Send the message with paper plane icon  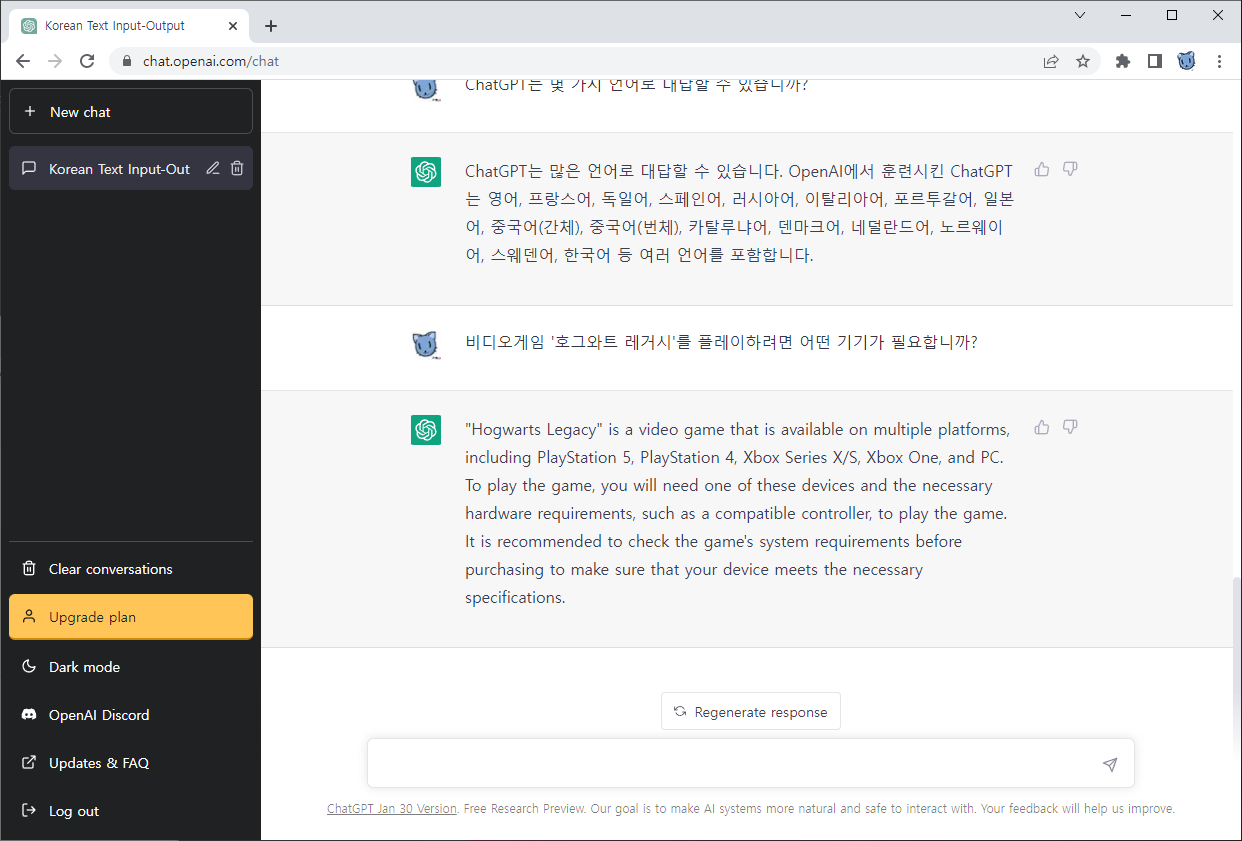coord(1110,764)
